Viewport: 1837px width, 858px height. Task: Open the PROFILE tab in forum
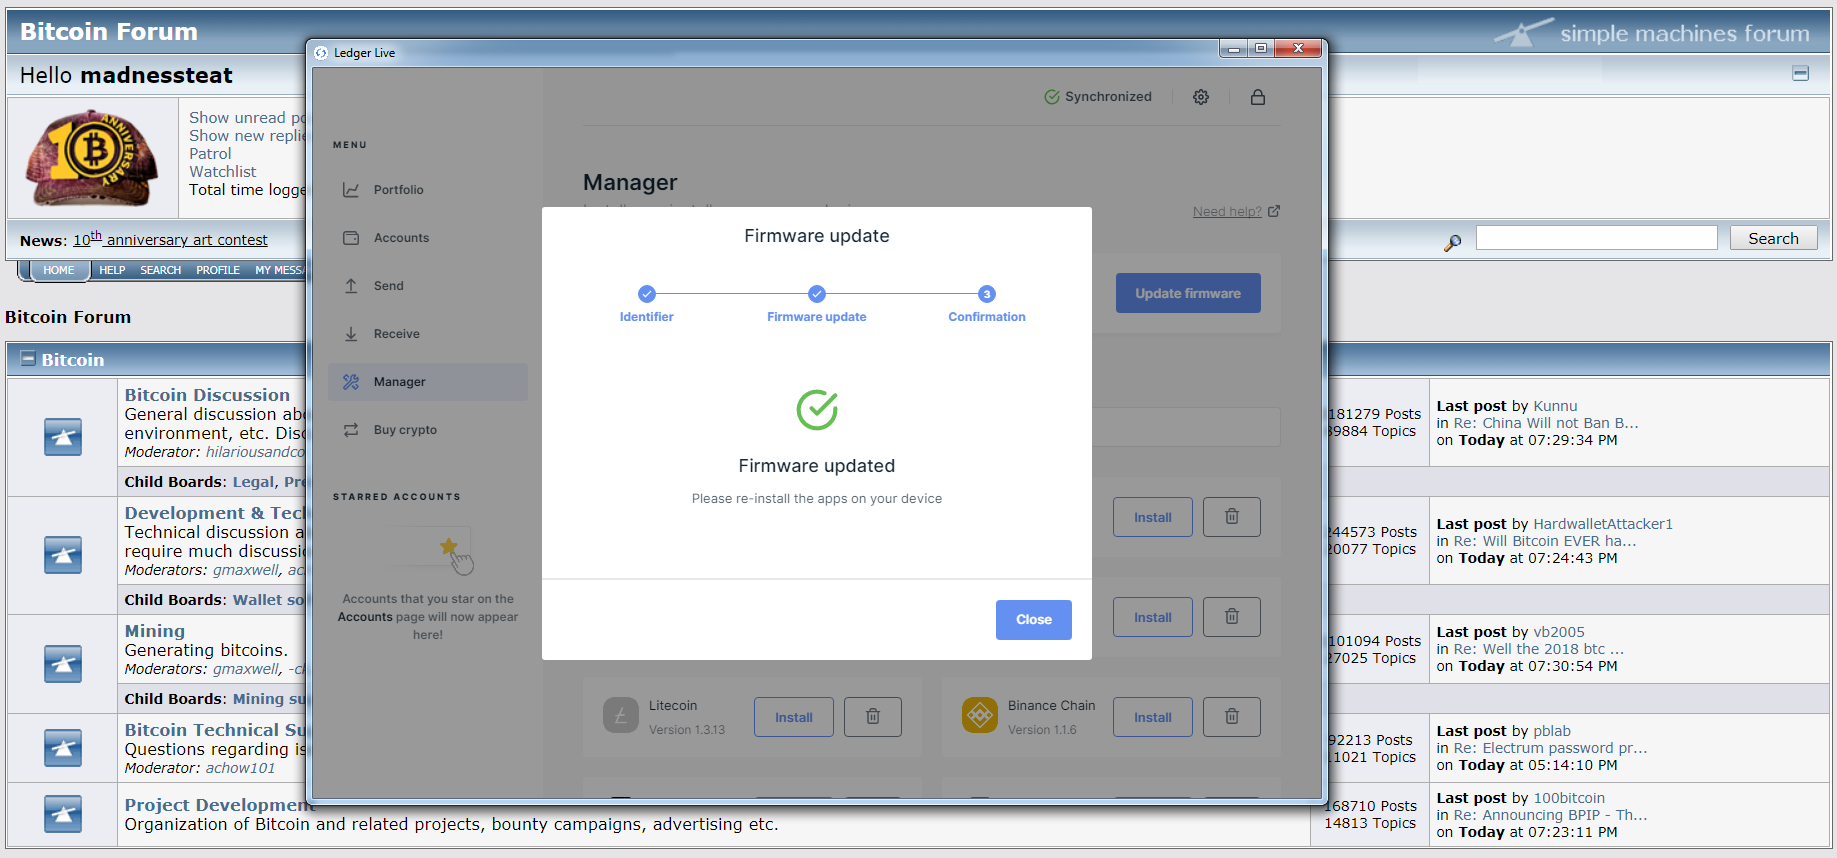[x=218, y=270]
